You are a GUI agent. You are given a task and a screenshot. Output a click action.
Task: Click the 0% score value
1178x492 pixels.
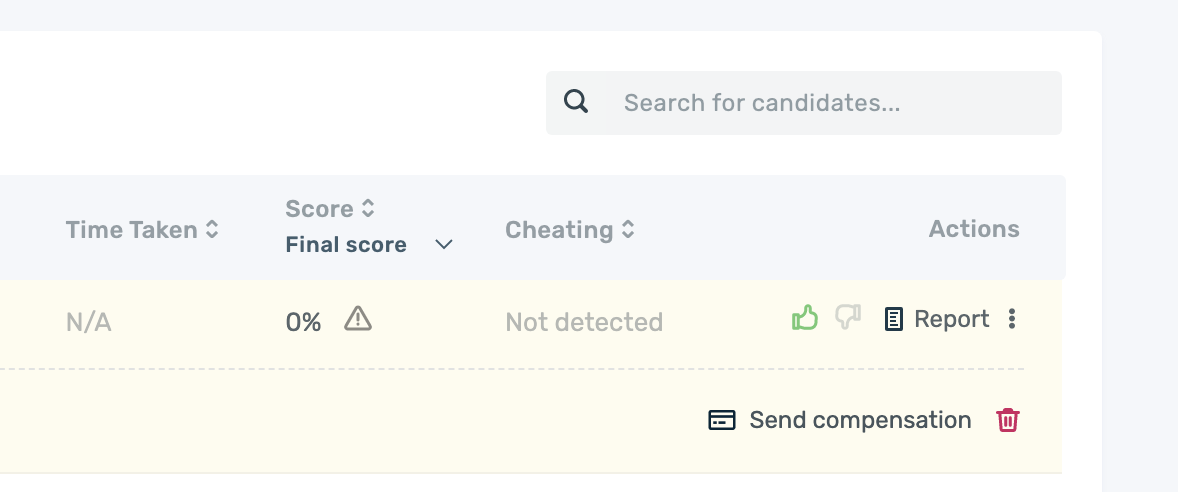point(304,322)
